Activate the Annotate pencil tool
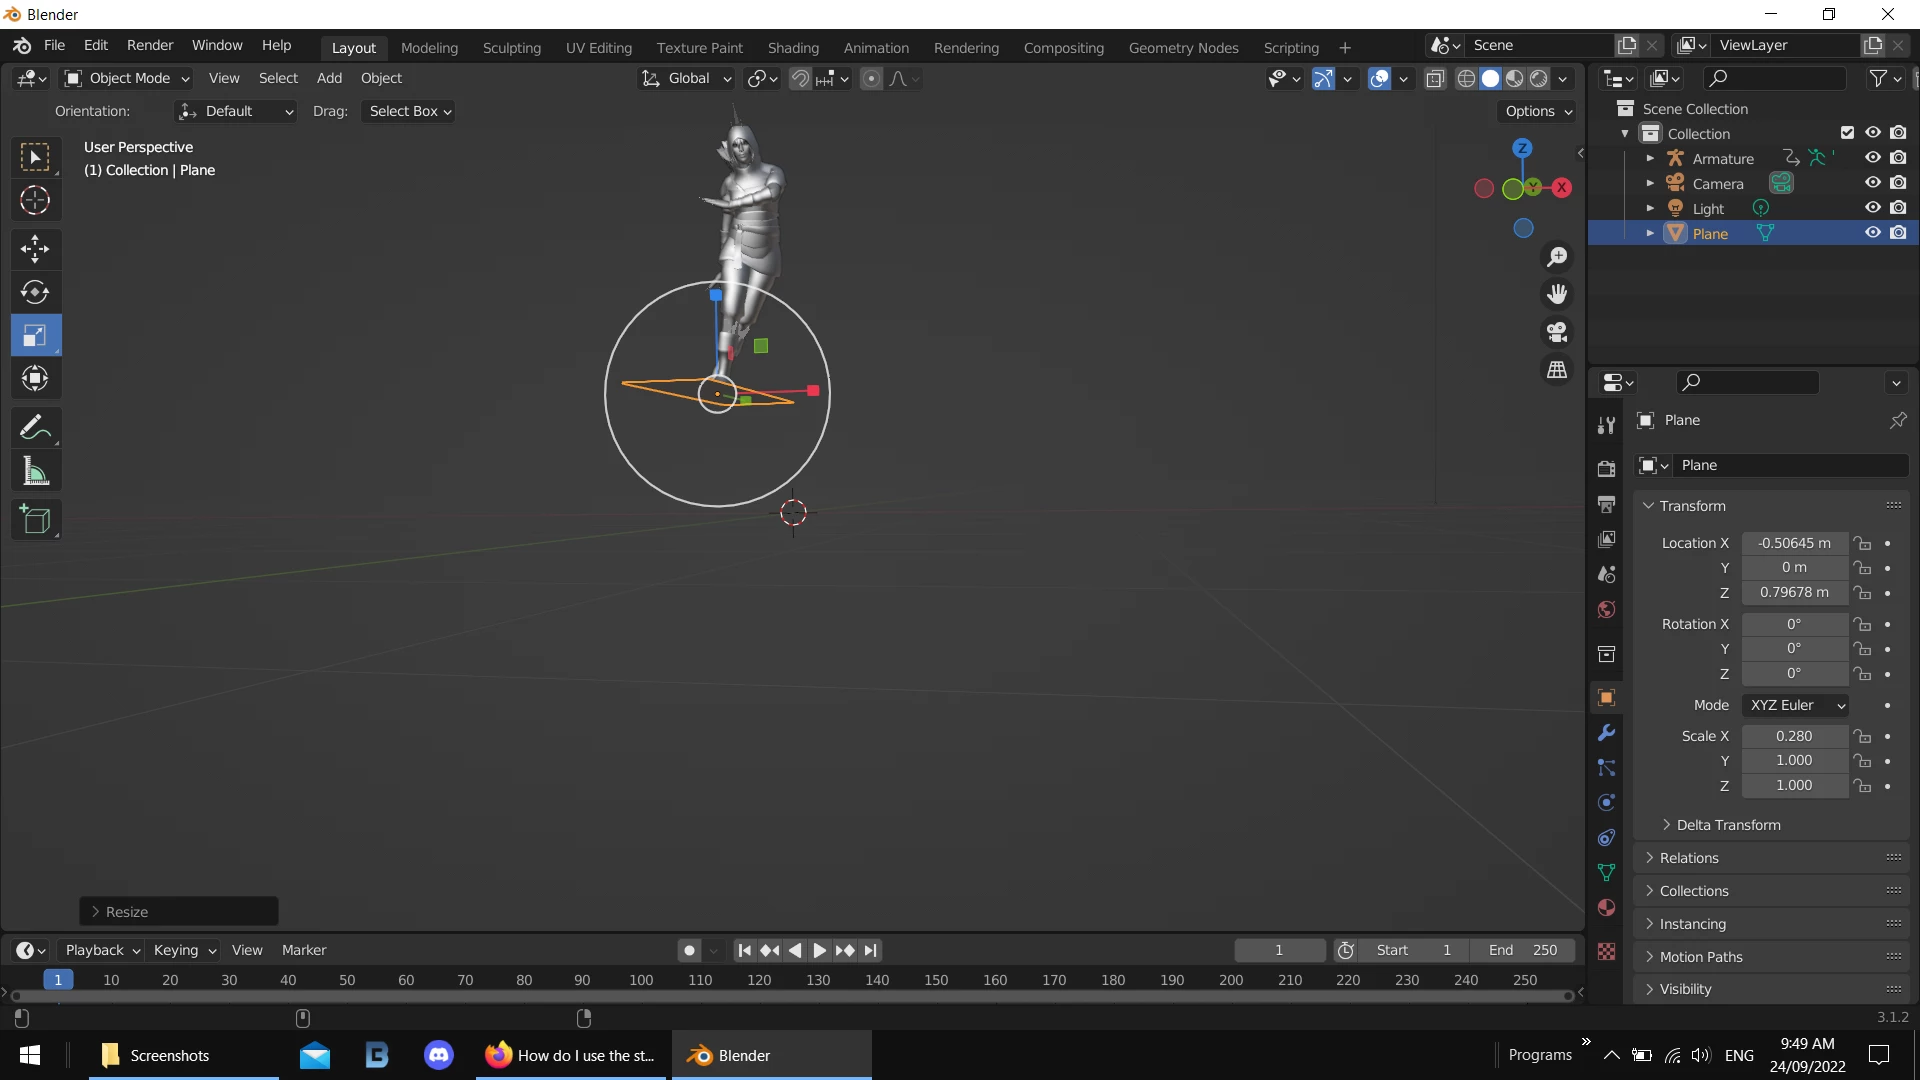This screenshot has height=1080, width=1920. [35, 428]
